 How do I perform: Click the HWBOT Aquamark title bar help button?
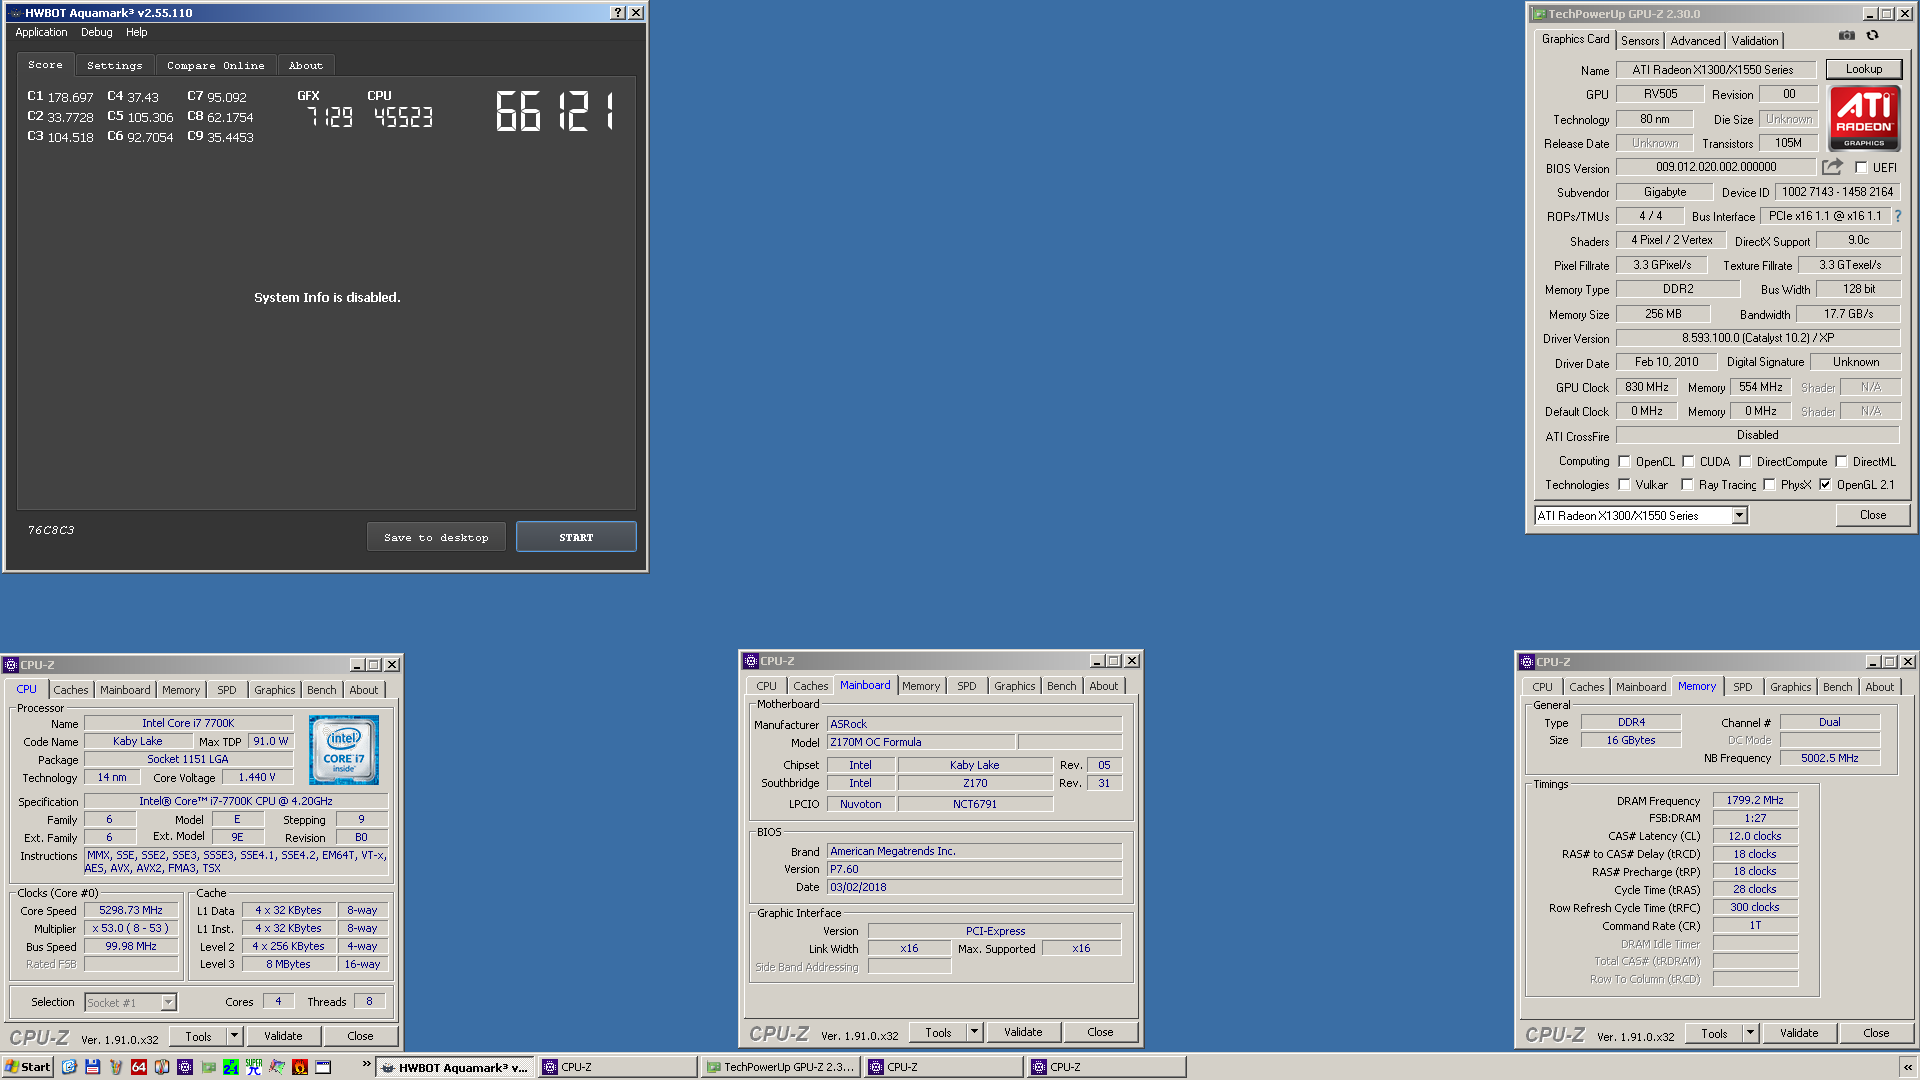[618, 13]
